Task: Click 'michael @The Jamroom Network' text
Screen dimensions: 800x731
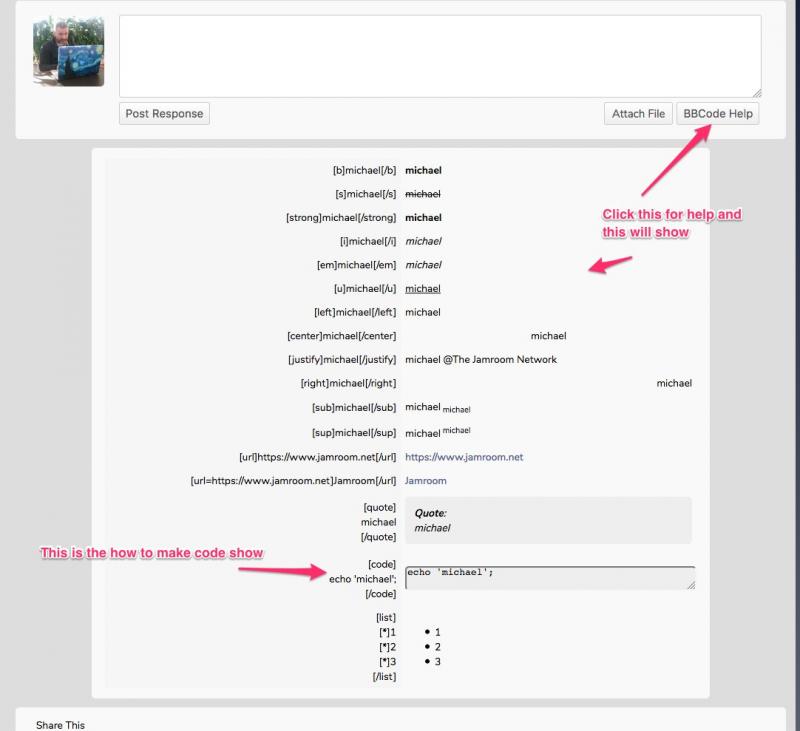Action: (x=481, y=360)
